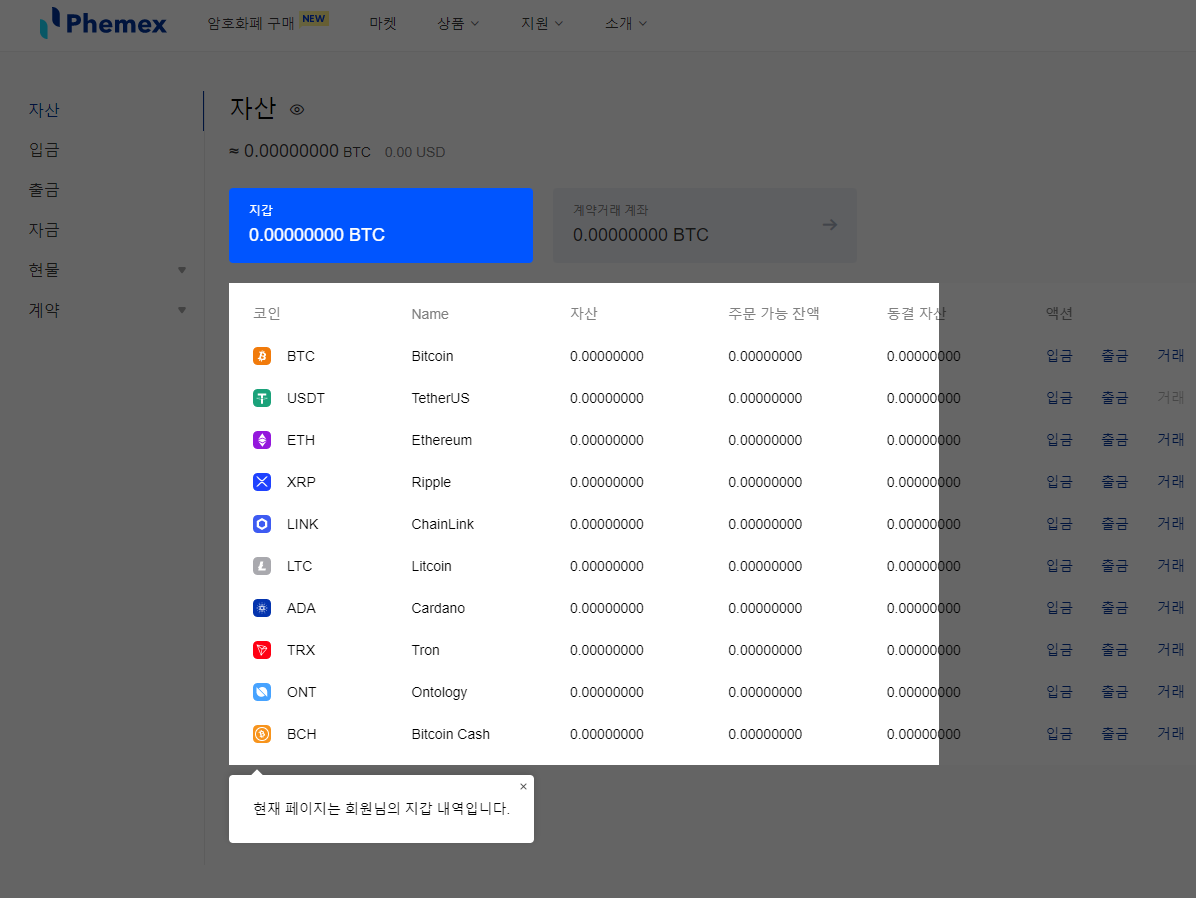Click the Tron name cell
Viewport: 1196px width, 898px height.
426,650
